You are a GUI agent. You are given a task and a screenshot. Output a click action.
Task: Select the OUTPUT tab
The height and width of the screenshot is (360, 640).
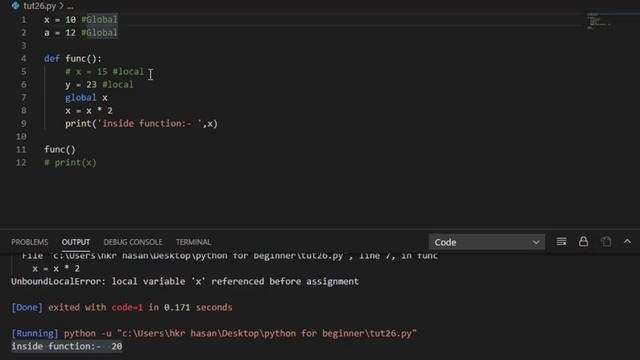point(76,242)
